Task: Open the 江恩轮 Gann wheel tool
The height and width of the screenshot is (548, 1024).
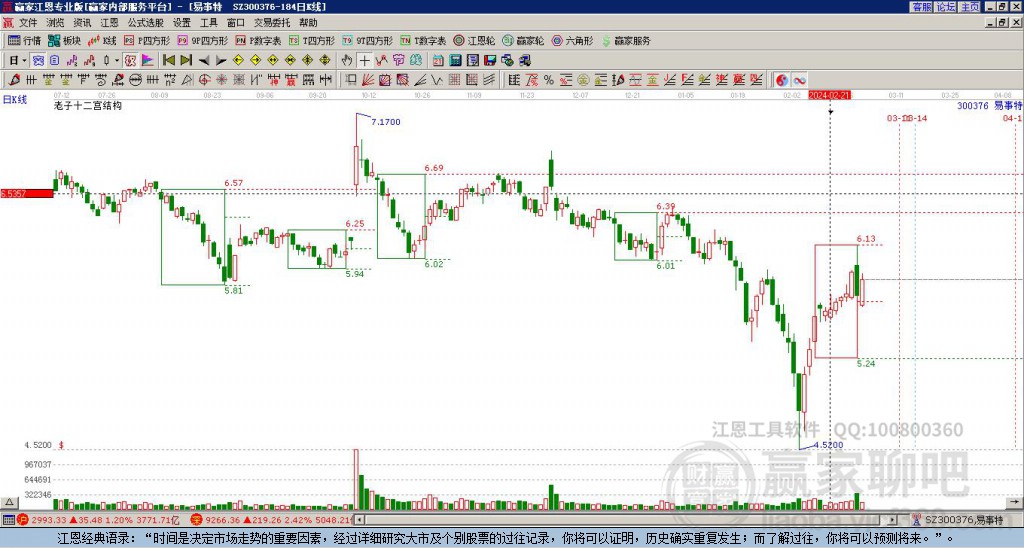Action: (474, 40)
